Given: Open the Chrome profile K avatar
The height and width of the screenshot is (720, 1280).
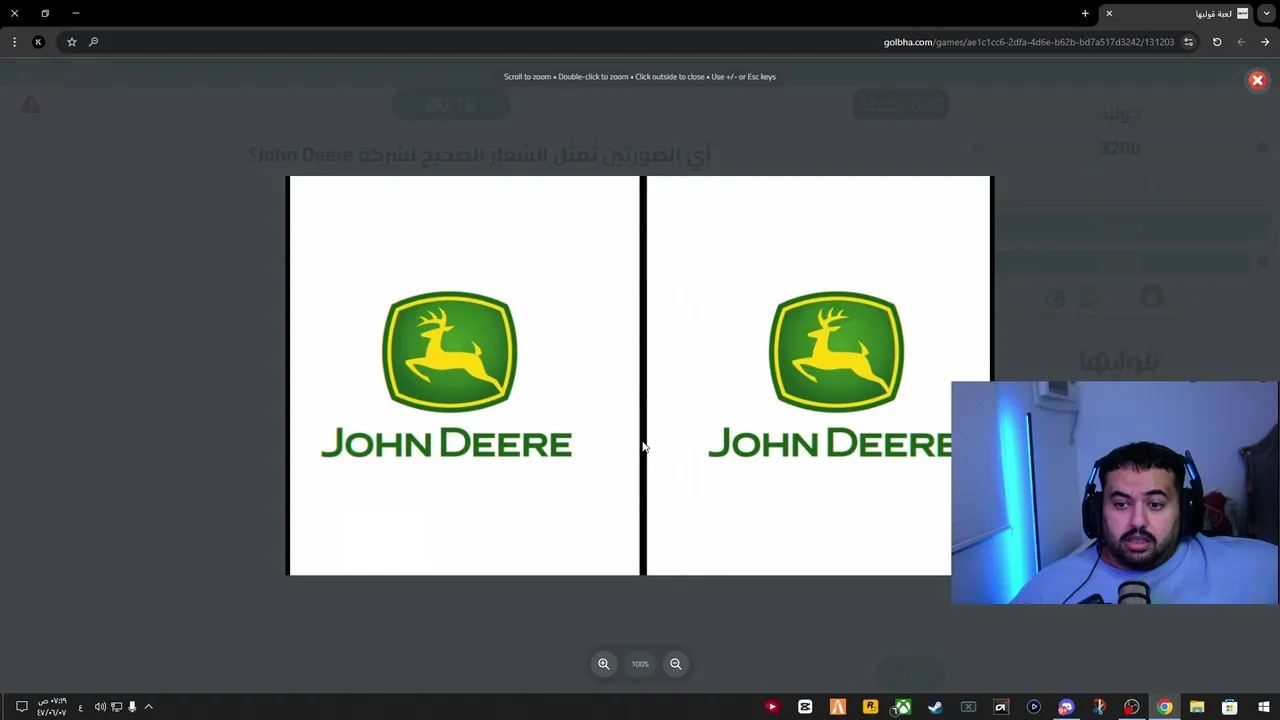Looking at the screenshot, I should pos(39,42).
